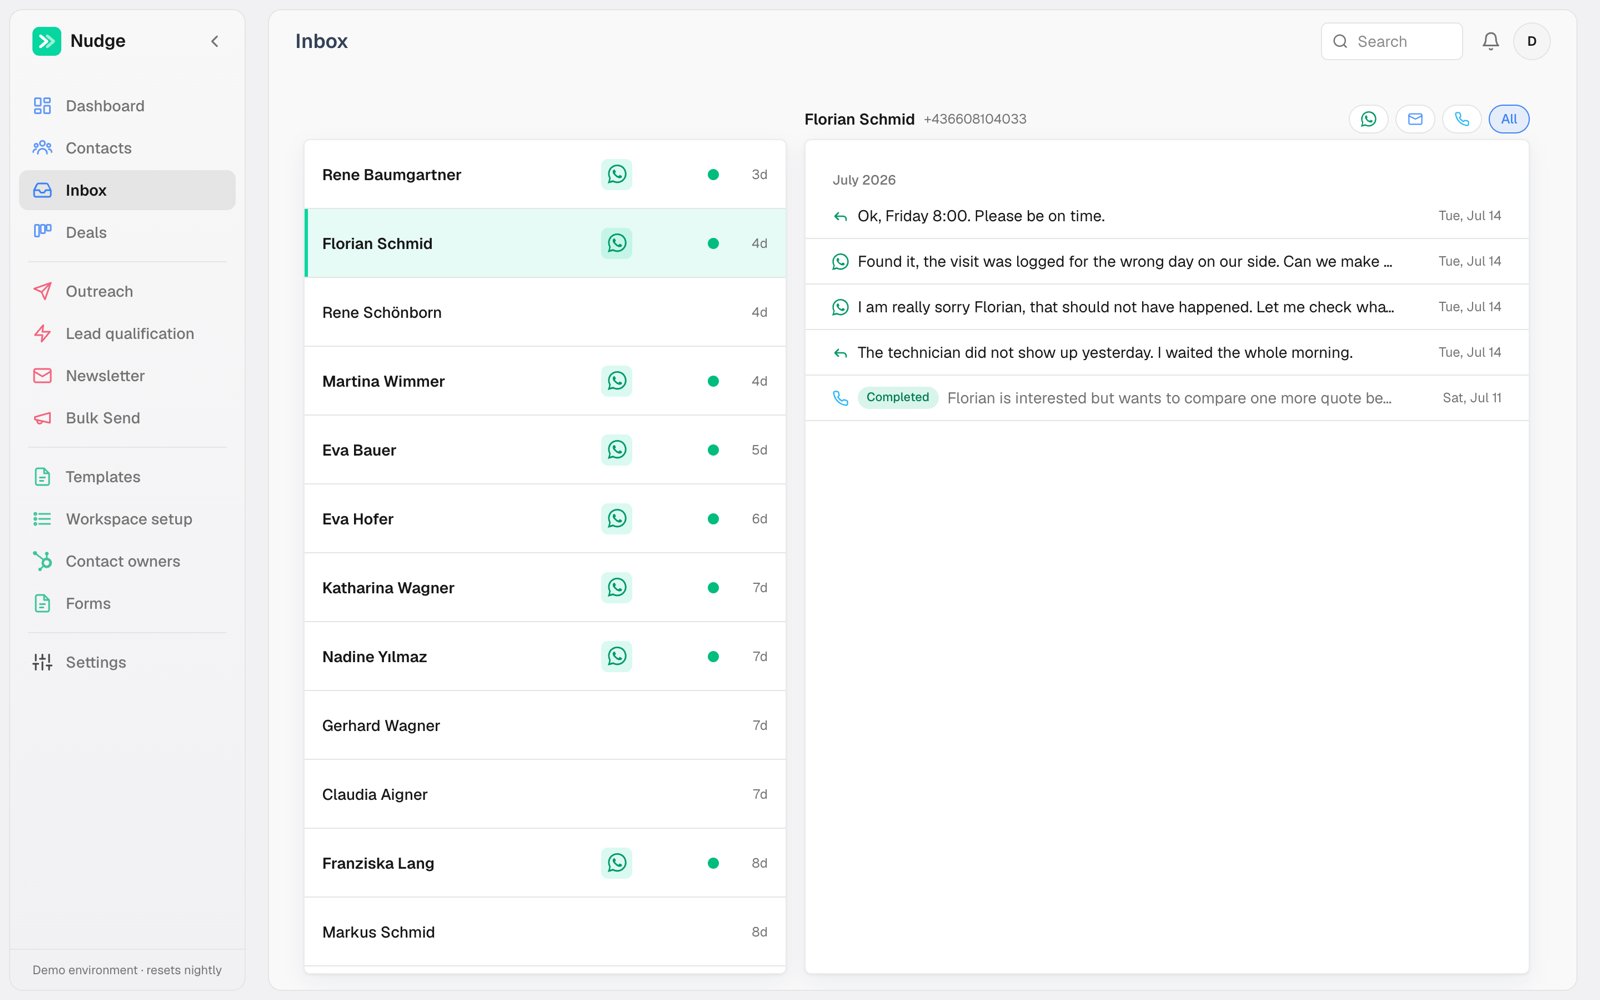This screenshot has width=1600, height=1000.
Task: Open Nadine Yılmaz conversation
Action: click(545, 657)
